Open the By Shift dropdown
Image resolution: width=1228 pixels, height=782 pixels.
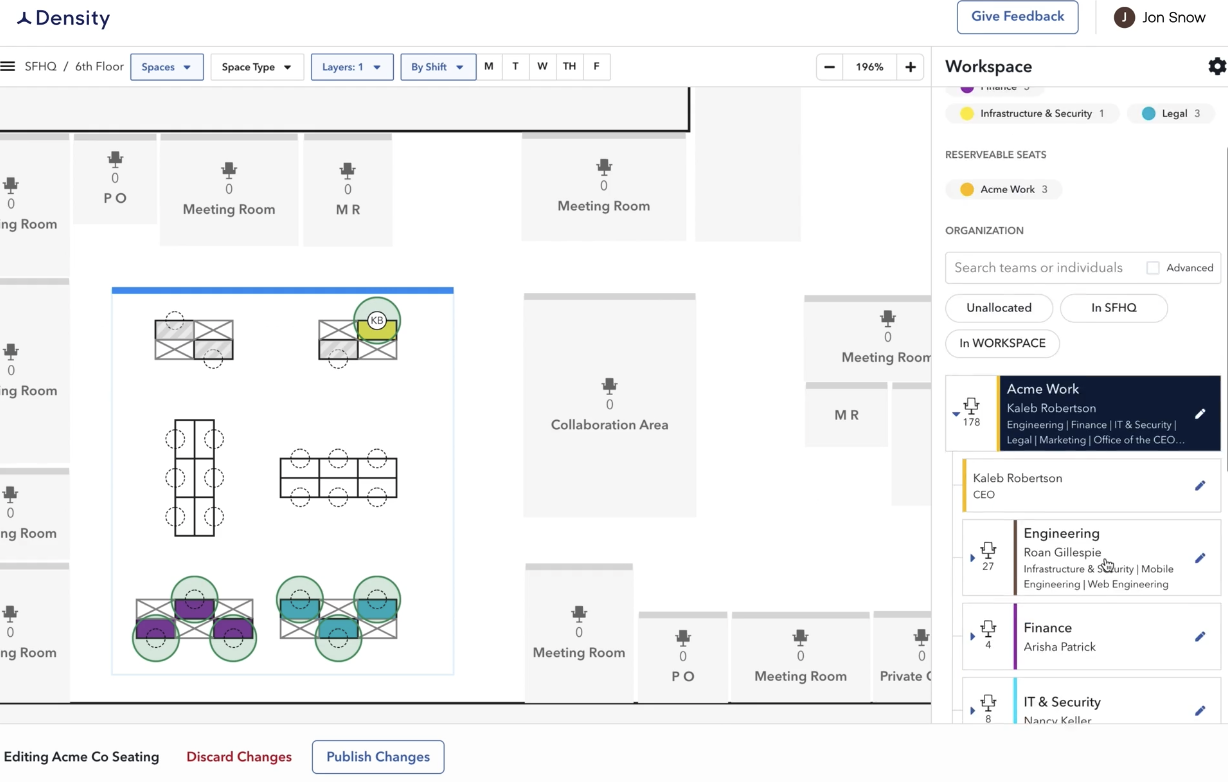(438, 67)
